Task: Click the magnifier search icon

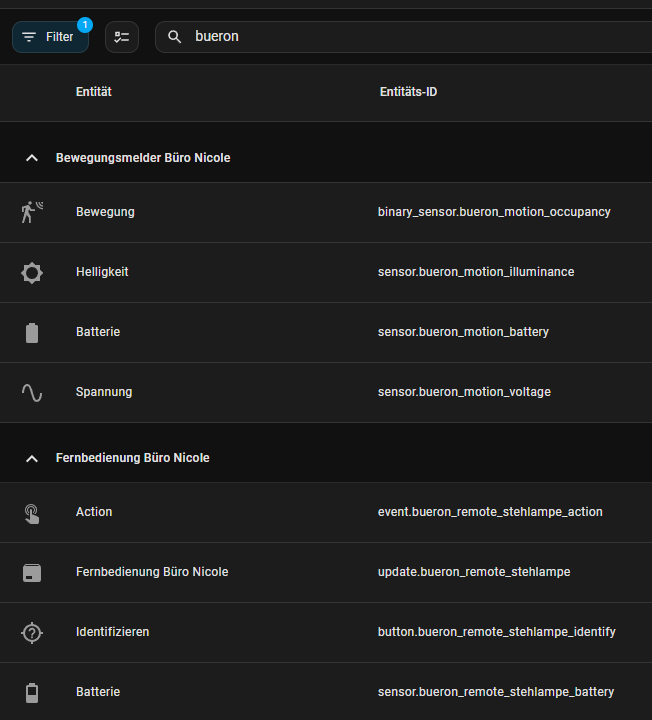Action: pyautogui.click(x=175, y=37)
